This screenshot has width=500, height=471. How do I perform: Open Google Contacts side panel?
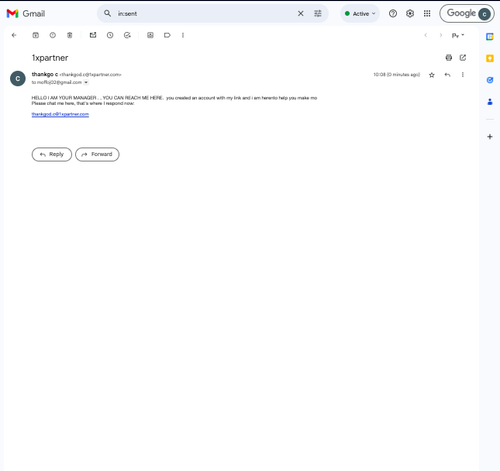(490, 102)
